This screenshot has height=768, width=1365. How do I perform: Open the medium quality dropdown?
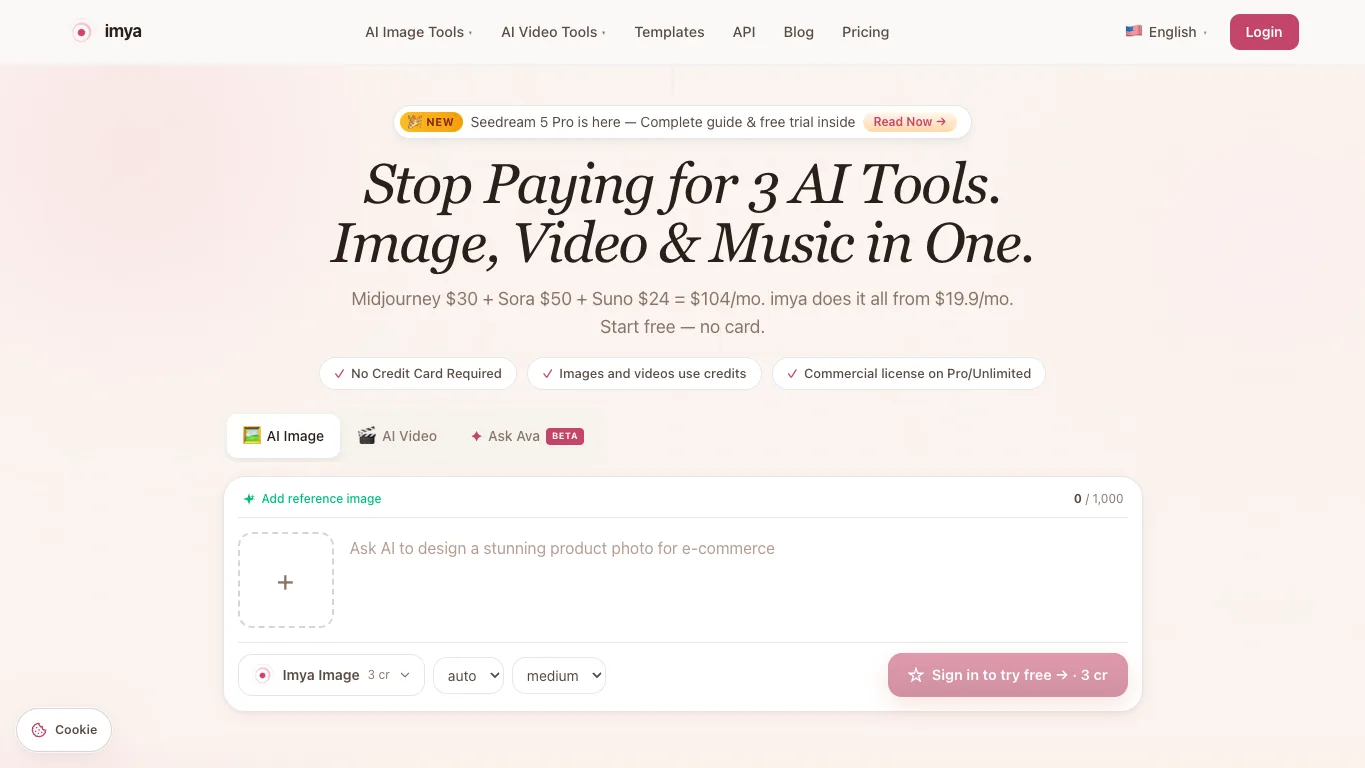coord(559,676)
